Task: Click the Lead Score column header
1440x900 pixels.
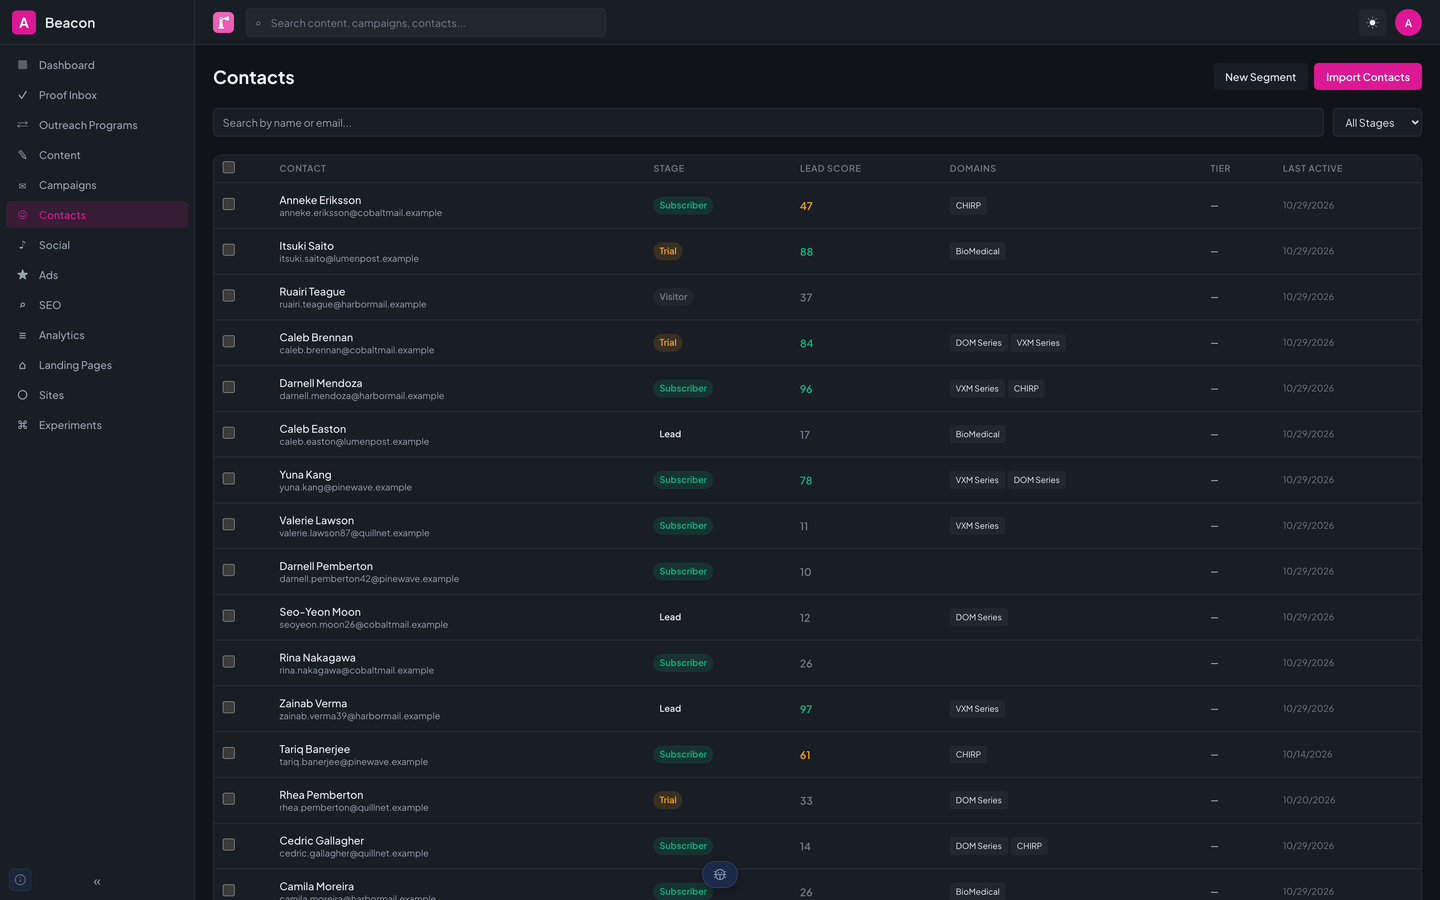Action: (830, 169)
